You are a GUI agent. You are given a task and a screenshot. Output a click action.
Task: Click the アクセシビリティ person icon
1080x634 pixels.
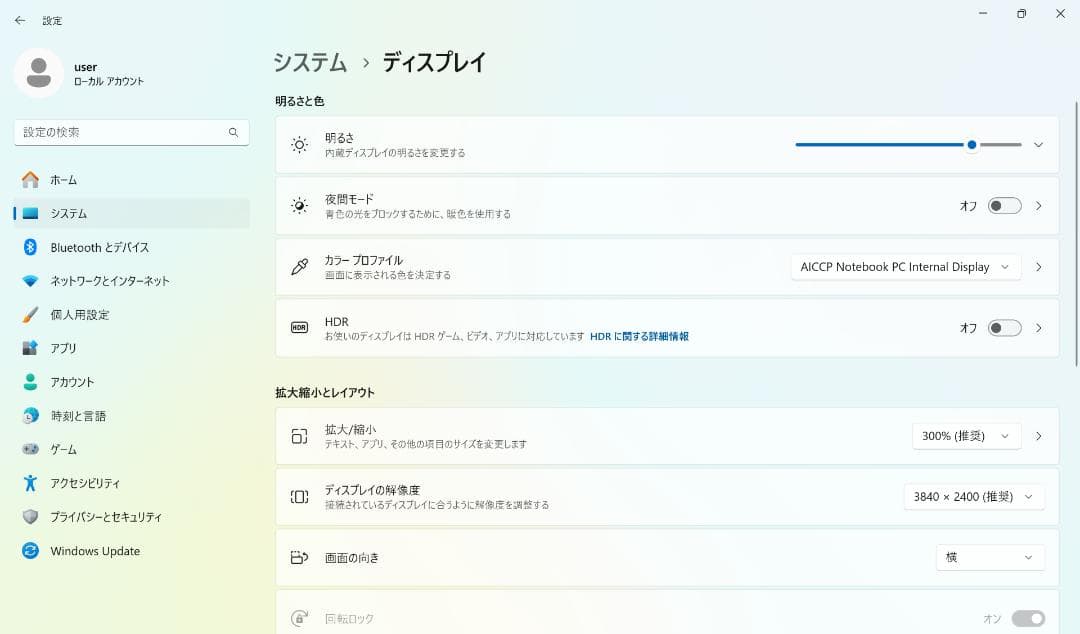30,483
